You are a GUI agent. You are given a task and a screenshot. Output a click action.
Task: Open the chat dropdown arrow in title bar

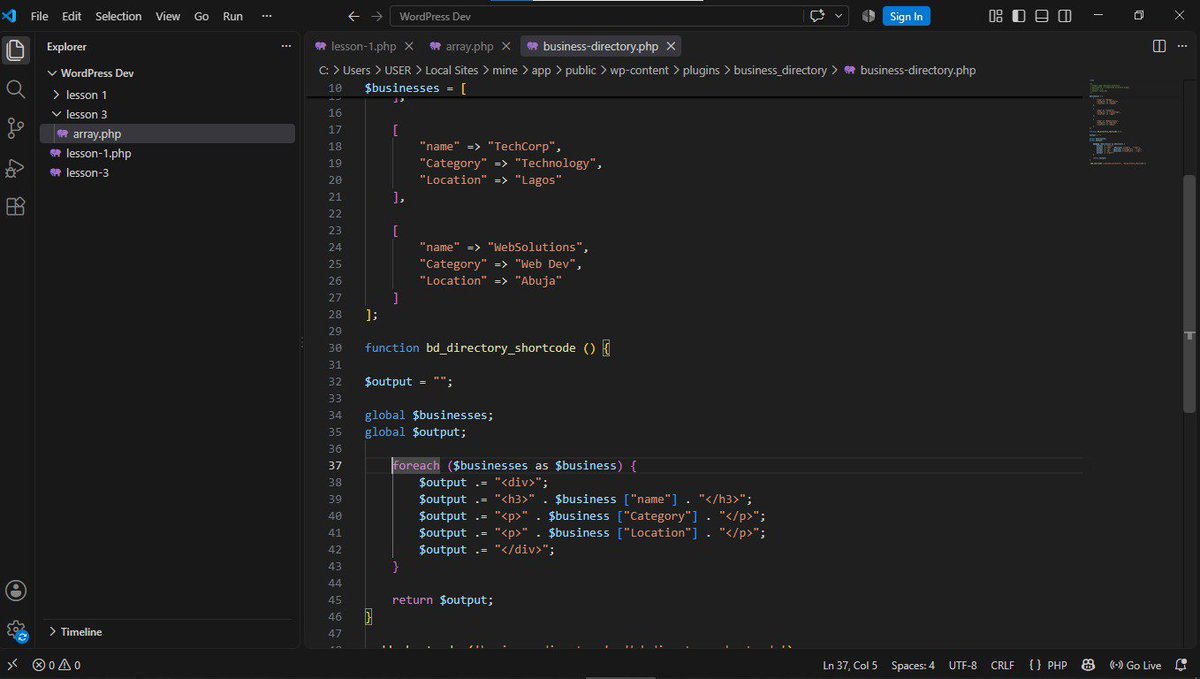(x=839, y=16)
